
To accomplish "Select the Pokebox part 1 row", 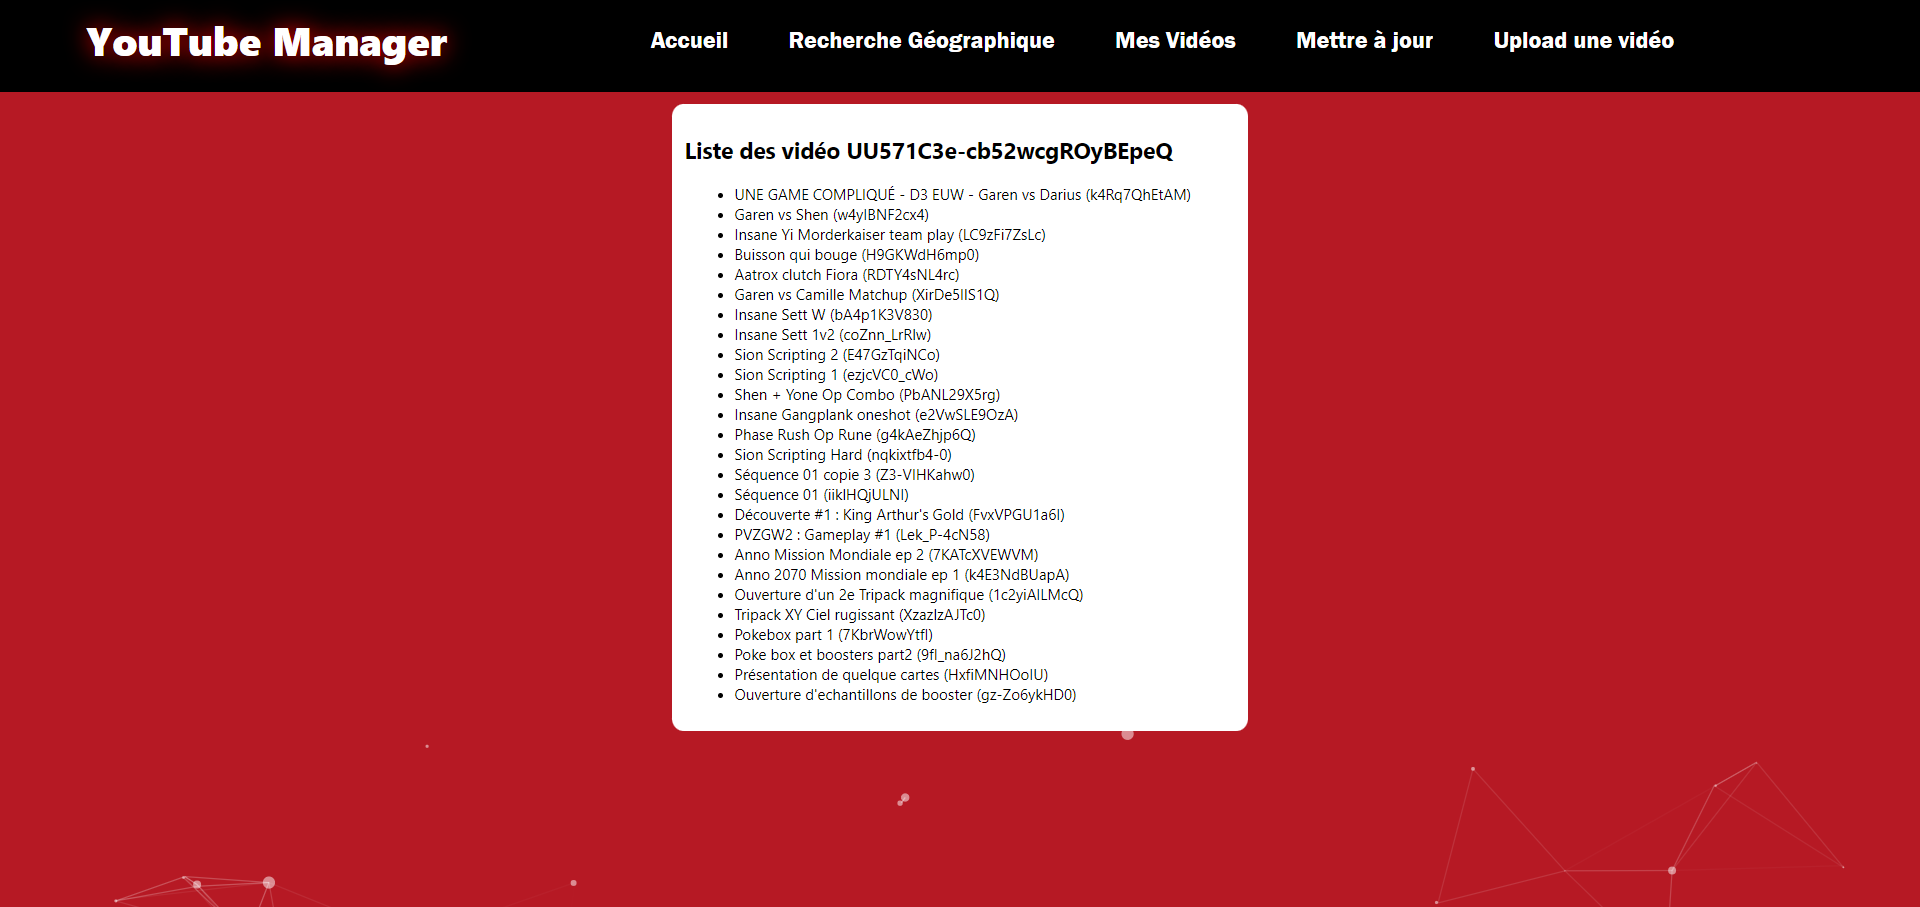I will 833,635.
